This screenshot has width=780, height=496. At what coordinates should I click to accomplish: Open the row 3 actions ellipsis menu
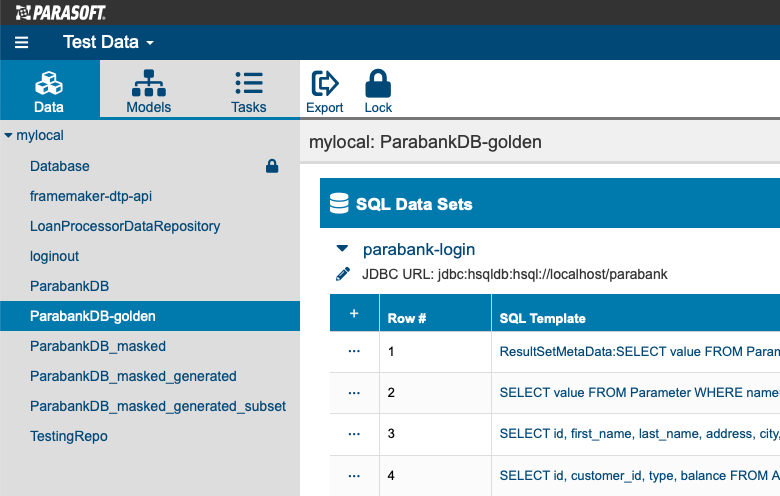(x=354, y=434)
